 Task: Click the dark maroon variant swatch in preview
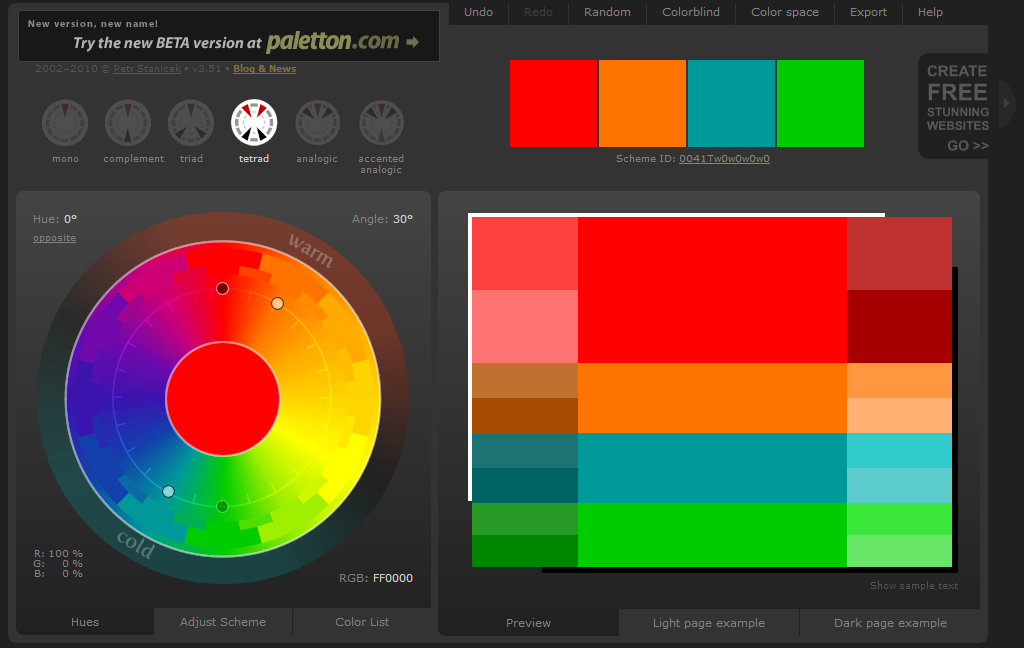(899, 327)
